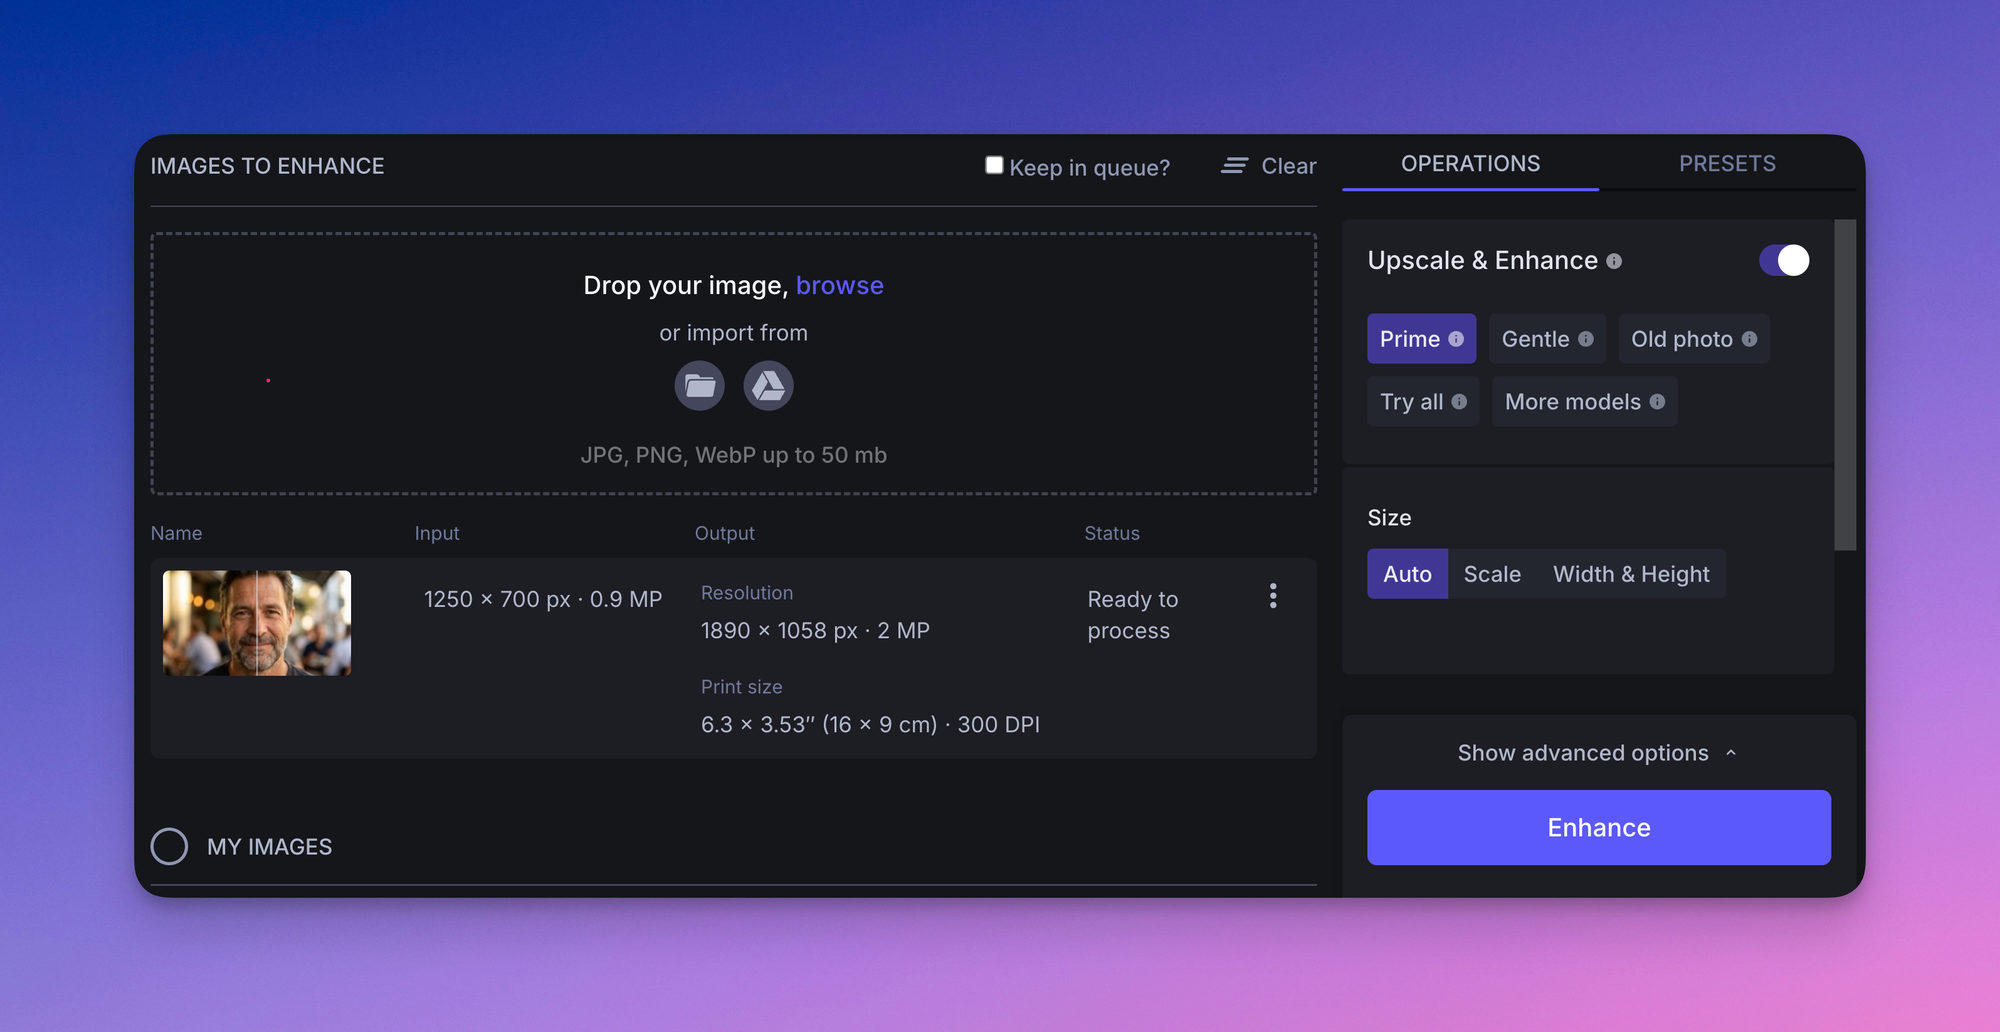Screen dimensions: 2000x1032
Task: Click info icon on Old photo model
Action: click(x=1749, y=339)
